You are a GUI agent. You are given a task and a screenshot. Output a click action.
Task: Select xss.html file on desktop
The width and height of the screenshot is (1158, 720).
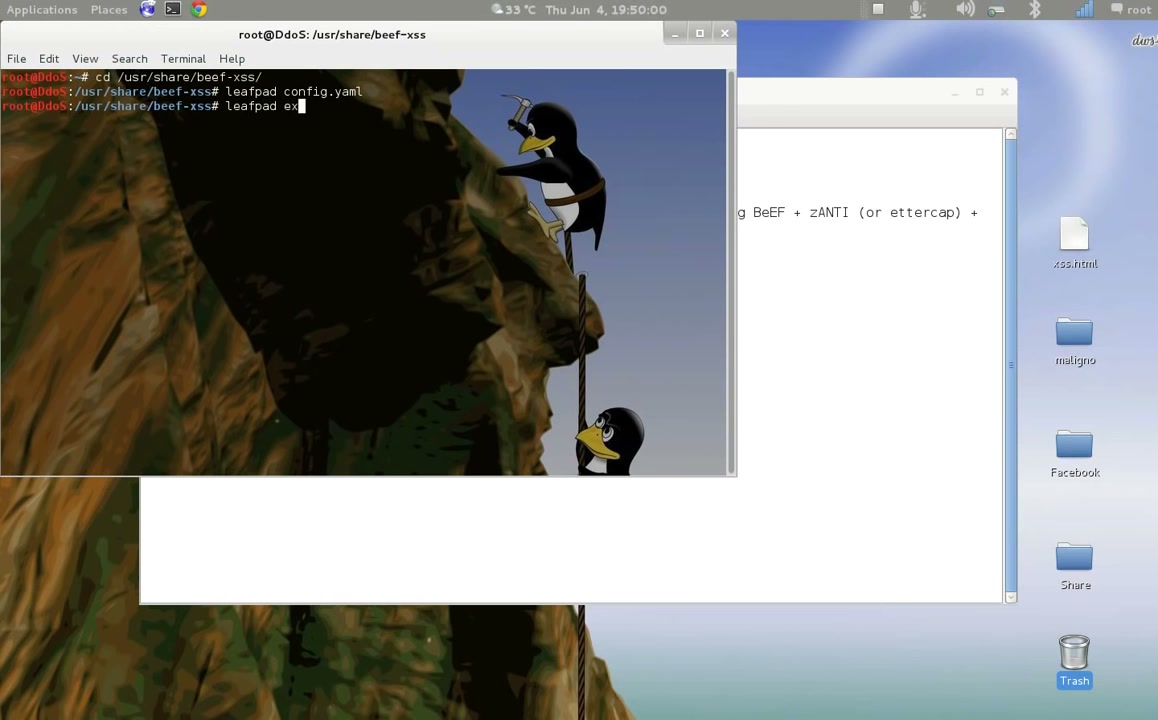pos(1075,243)
